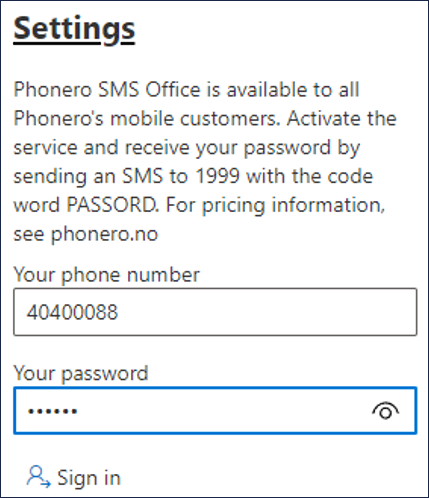
Task: Click empty space in the phone number box
Action: [x=267, y=312]
